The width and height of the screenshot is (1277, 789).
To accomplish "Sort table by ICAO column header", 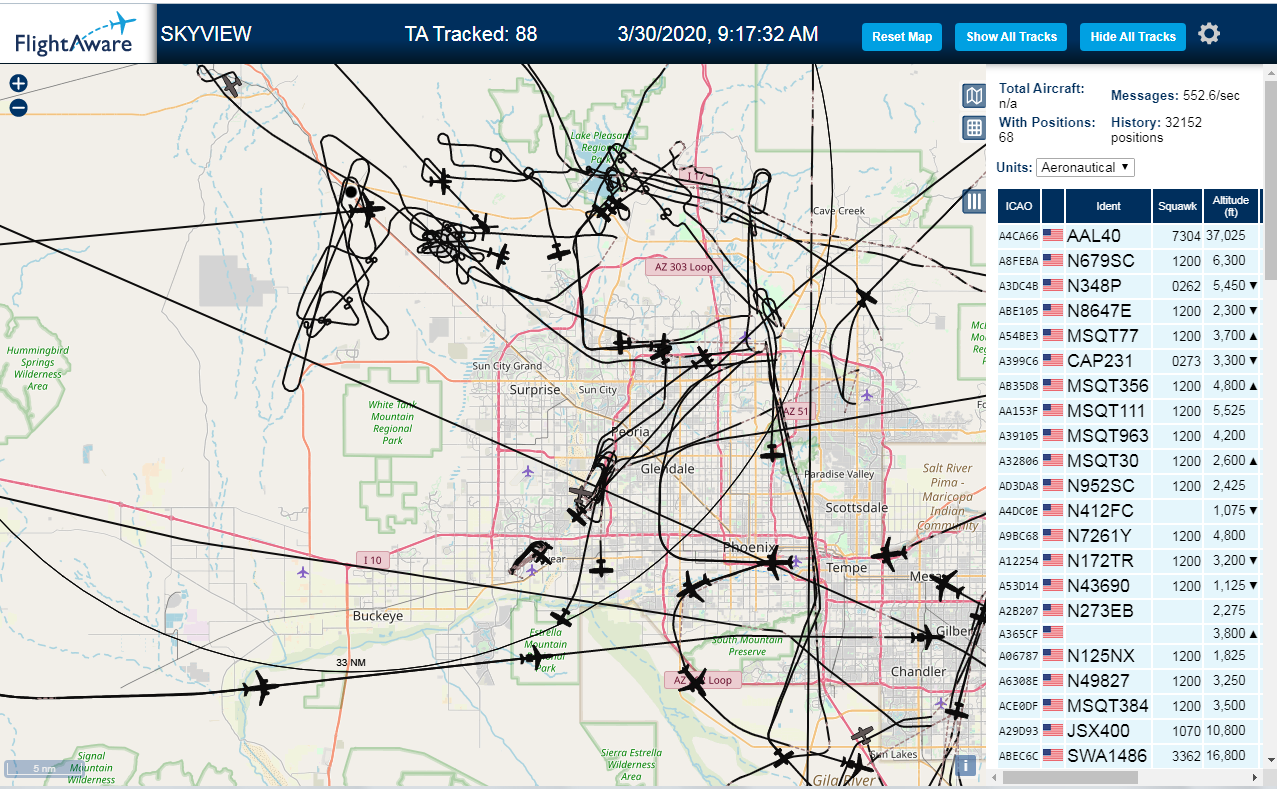I will click(1019, 206).
